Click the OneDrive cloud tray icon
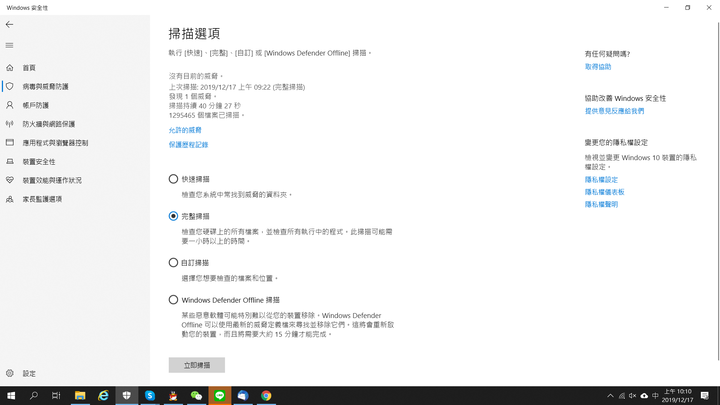This screenshot has height=405, width=720. point(644,396)
